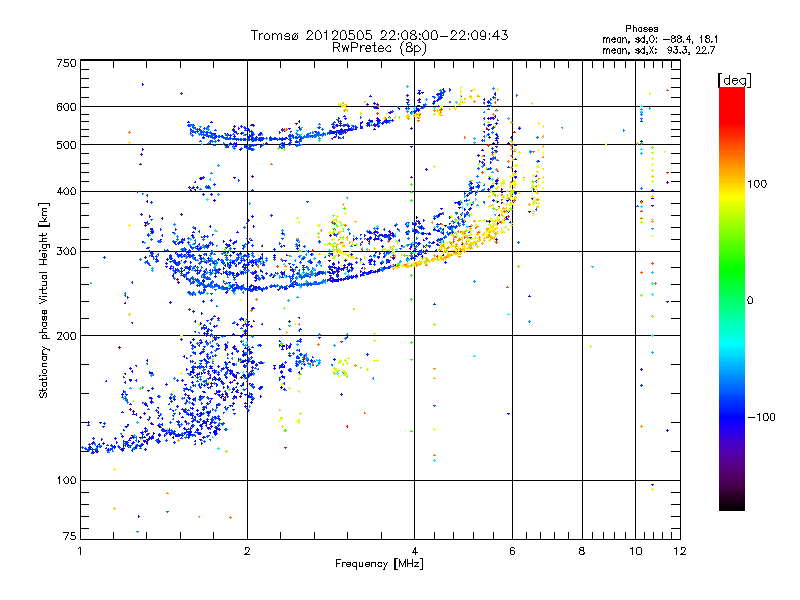Image resolution: width=800 pixels, height=600 pixels.
Task: Click the 'Stationary phase Virtual Height [km]' axis title
Action: pos(44,300)
